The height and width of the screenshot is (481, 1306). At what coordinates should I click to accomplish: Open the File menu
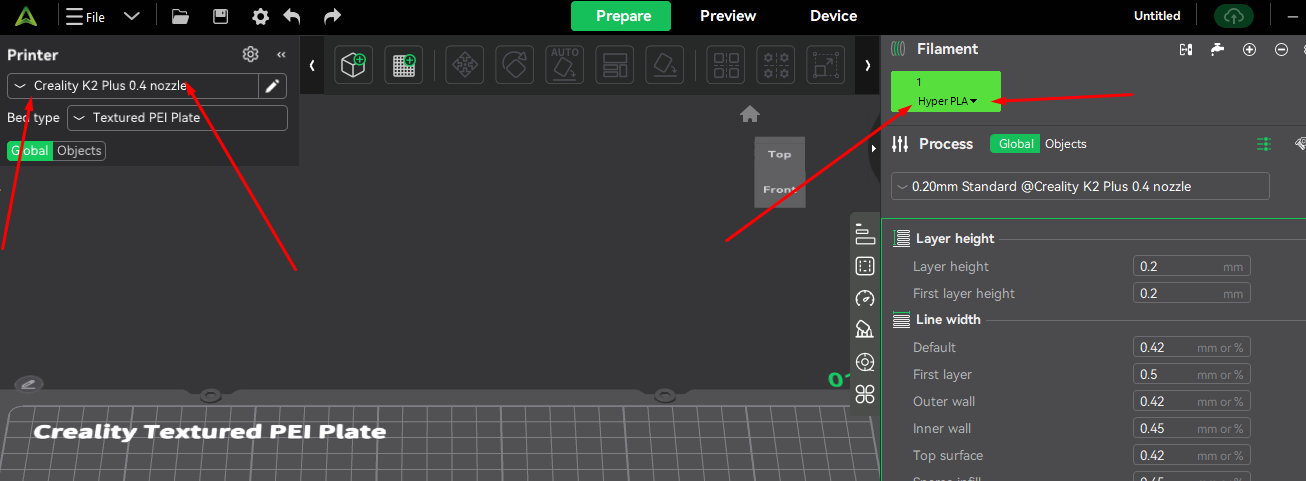[85, 16]
